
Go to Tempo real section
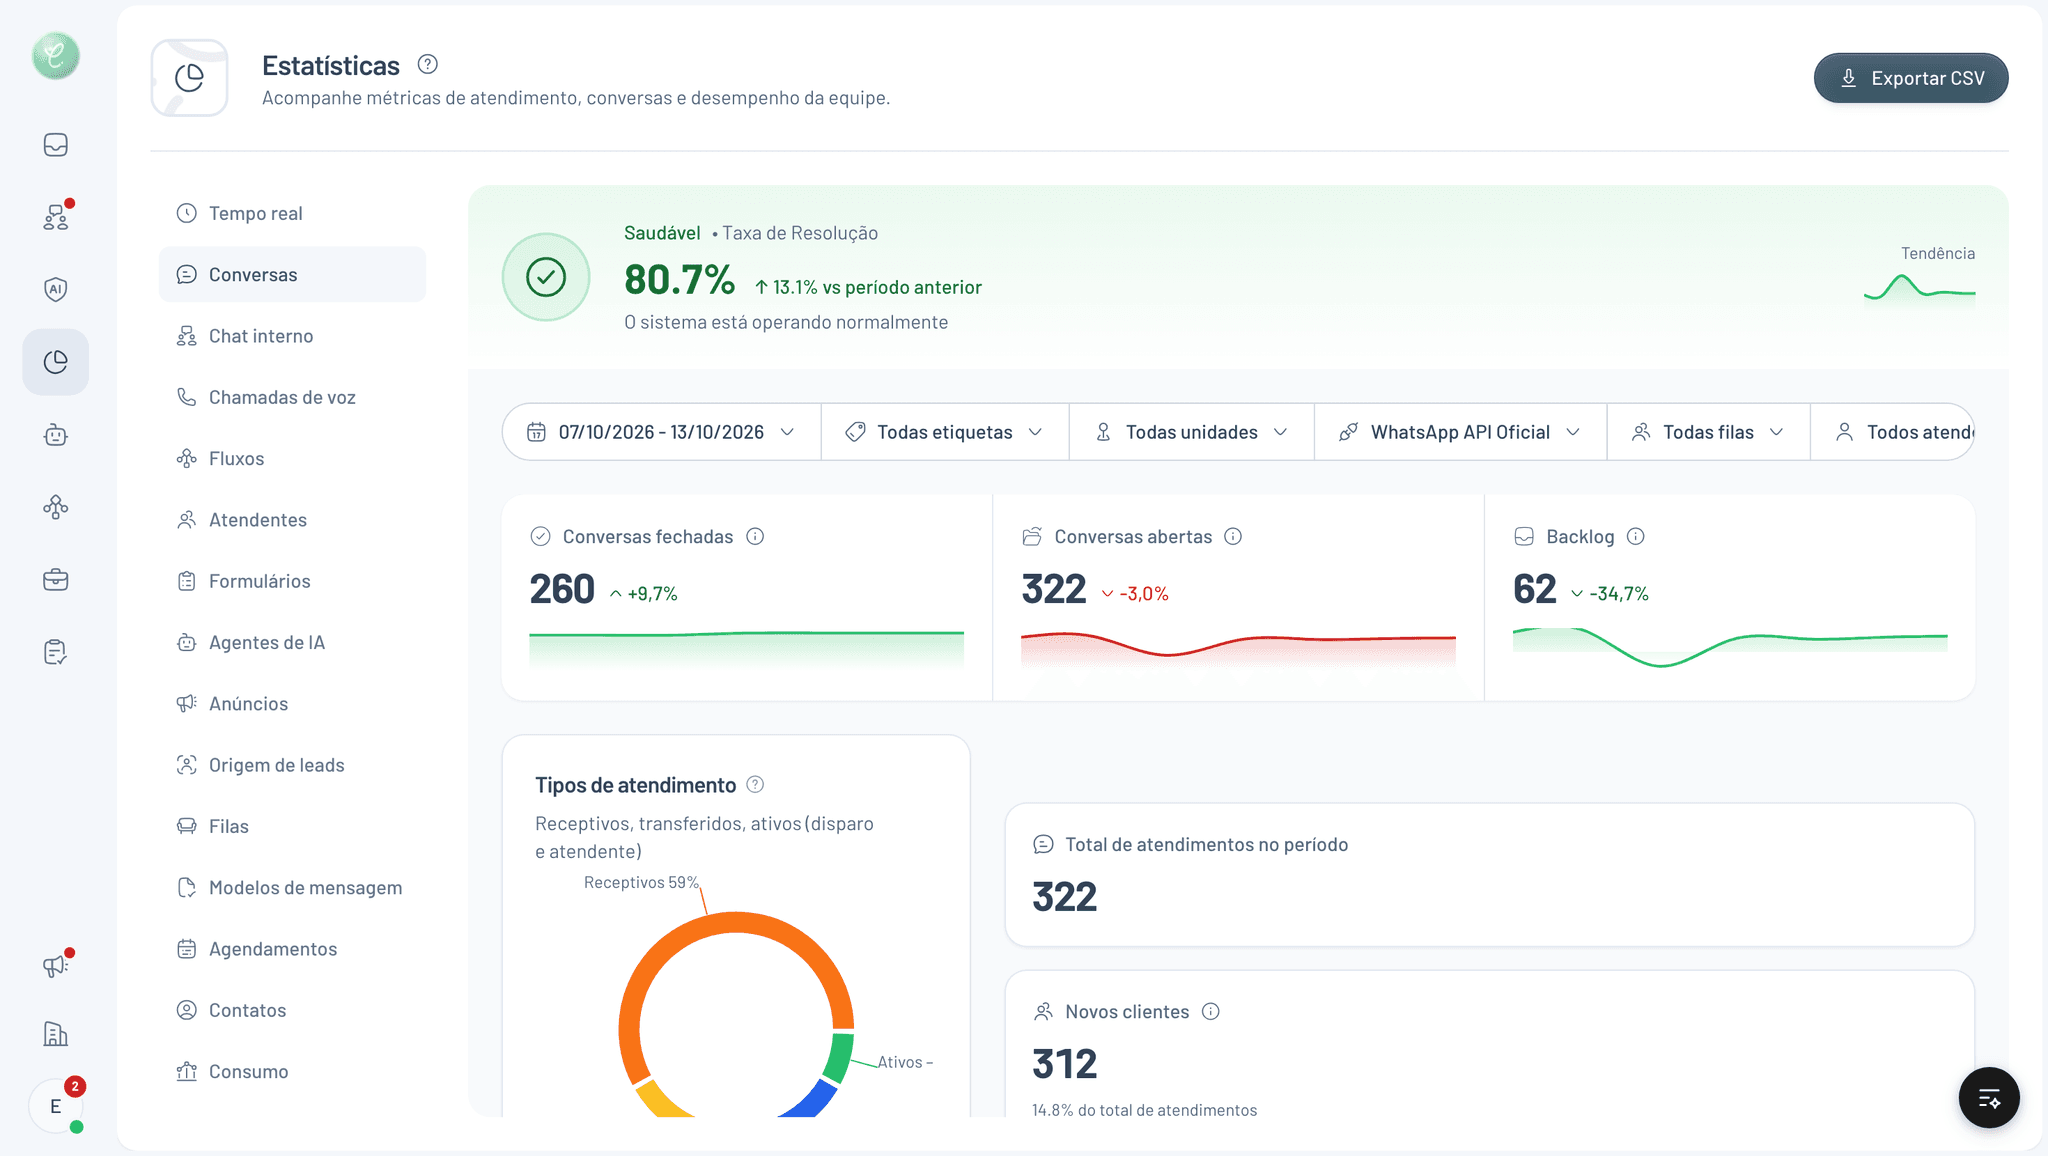coord(292,213)
